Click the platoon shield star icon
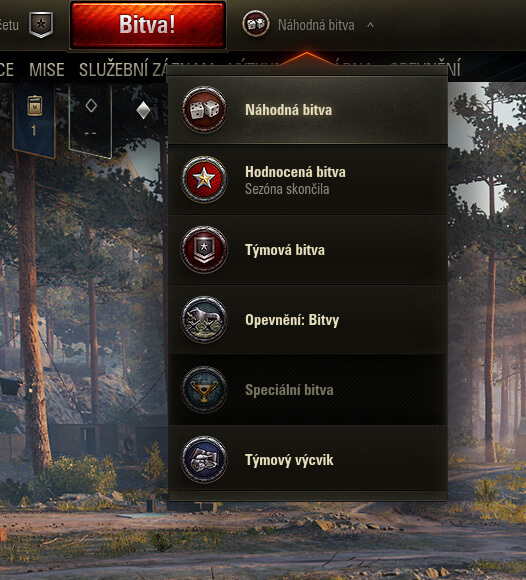526x580 pixels. pos(41,25)
